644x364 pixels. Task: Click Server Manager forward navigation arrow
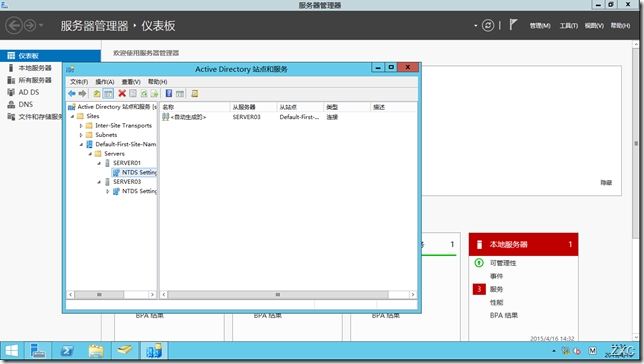pyautogui.click(x=30, y=25)
